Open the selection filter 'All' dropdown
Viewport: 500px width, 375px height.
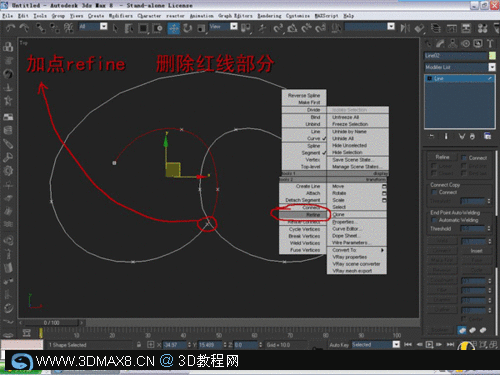pyautogui.click(x=104, y=26)
